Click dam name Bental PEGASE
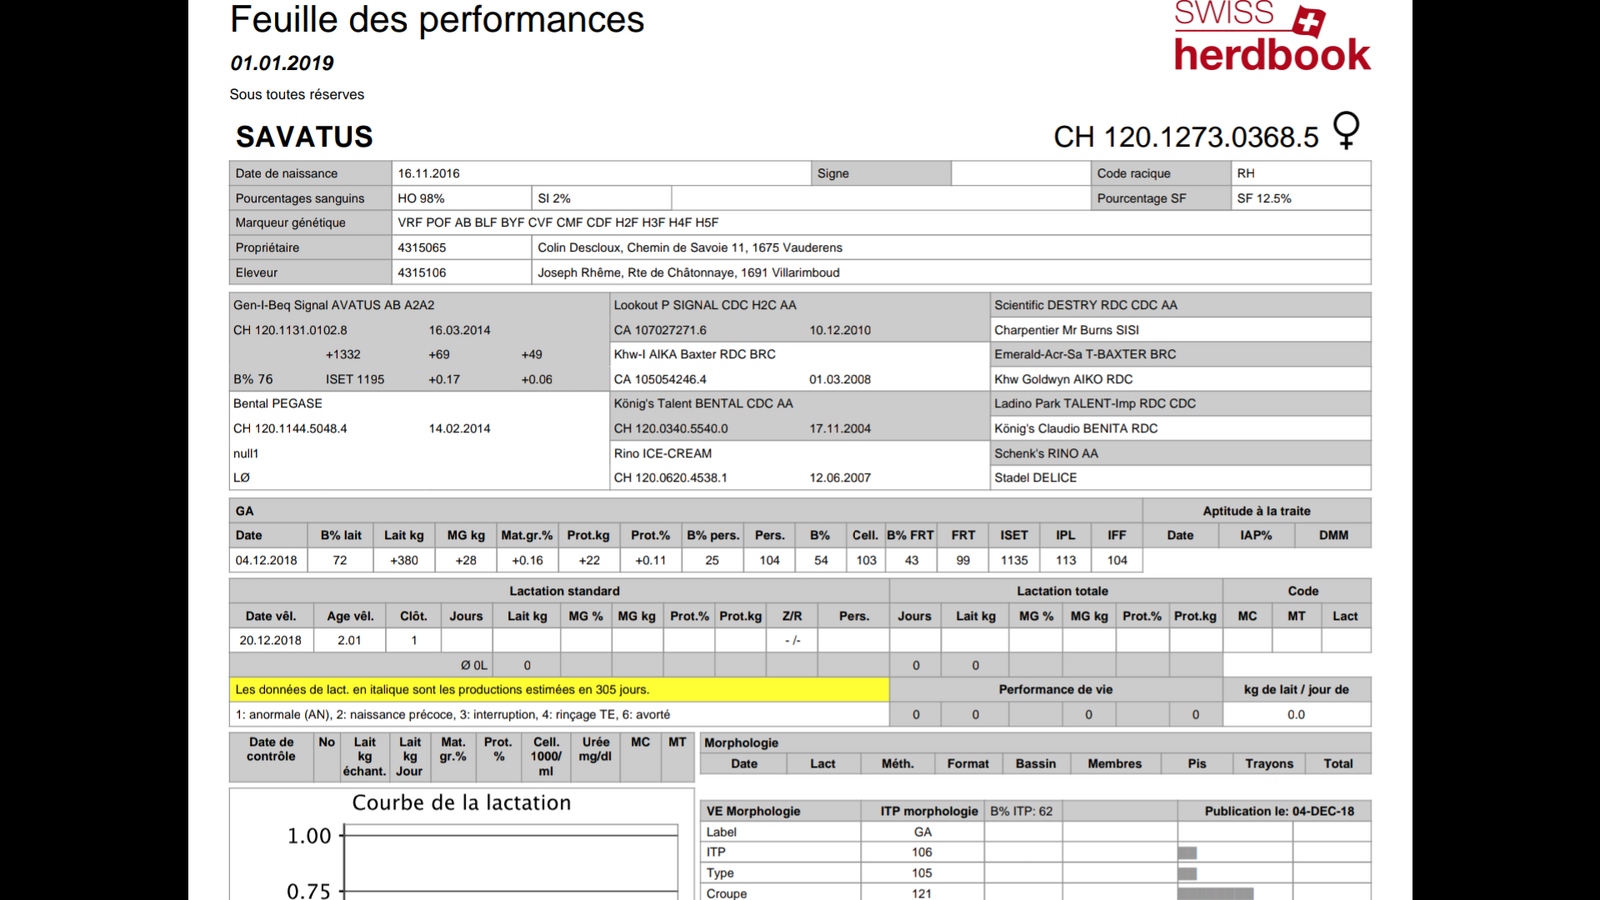This screenshot has height=900, width=1600. pyautogui.click(x=277, y=404)
